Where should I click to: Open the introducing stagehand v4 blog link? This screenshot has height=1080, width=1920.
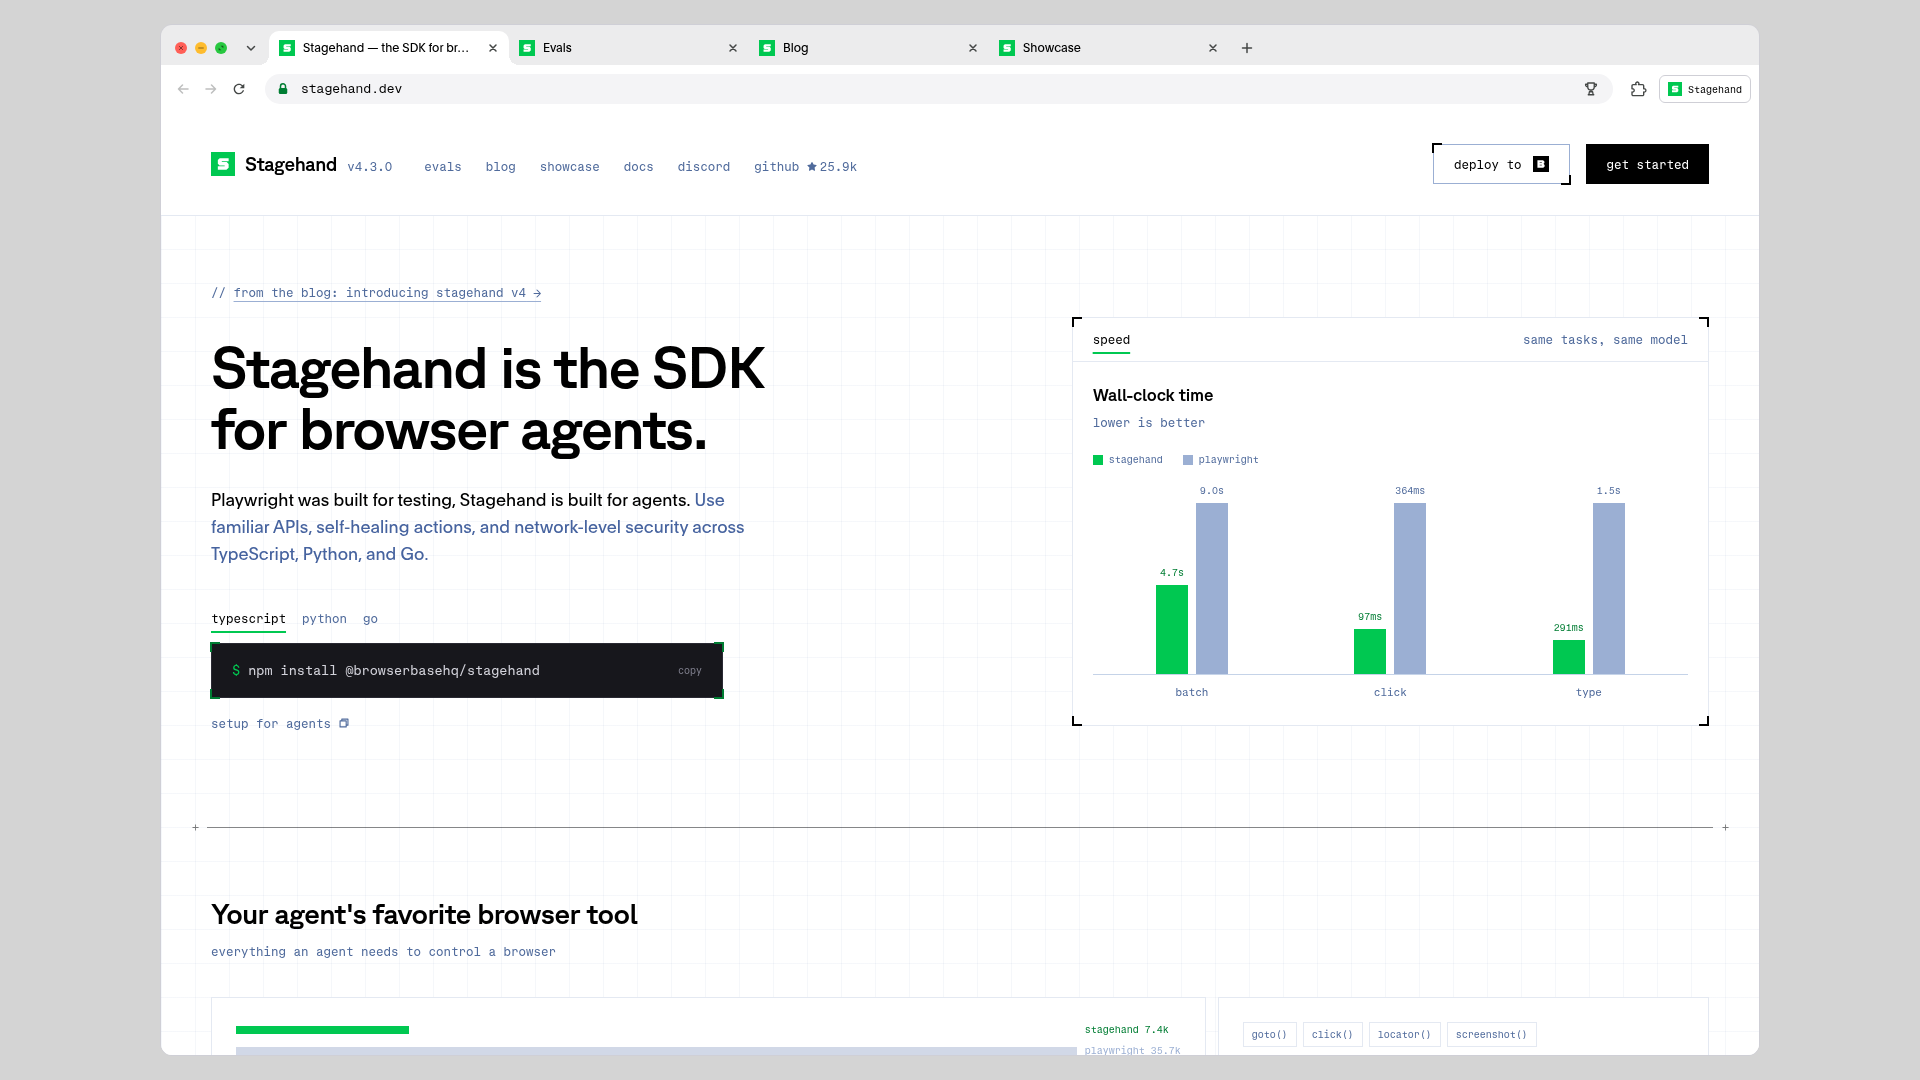point(387,293)
